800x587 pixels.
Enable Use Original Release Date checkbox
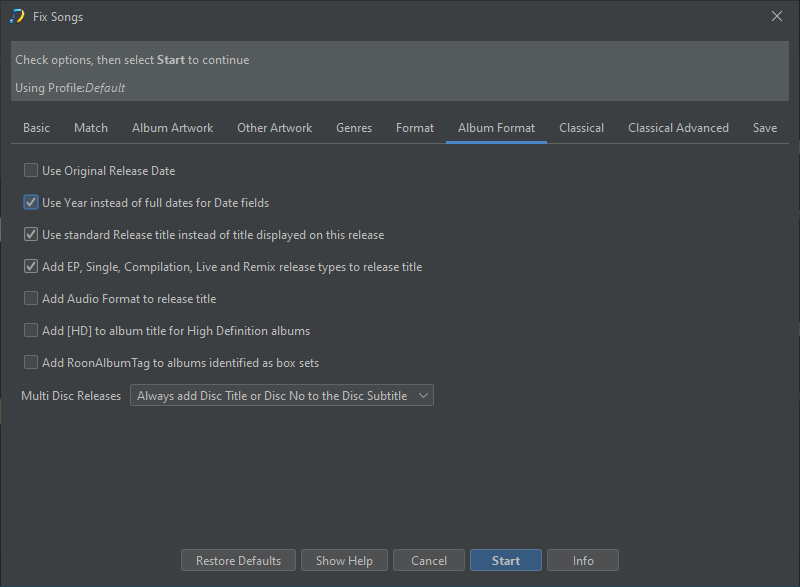(x=31, y=171)
